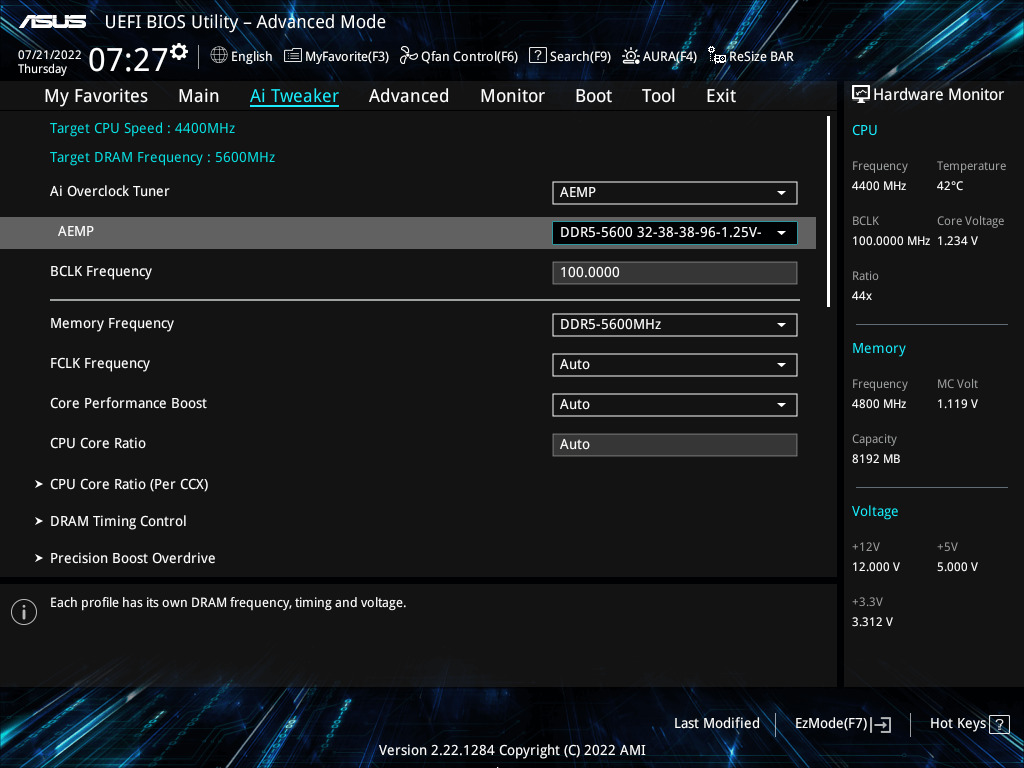This screenshot has width=1024, height=768.
Task: Click BCLK value 100.0000 MHz in monitor
Action: click(x=891, y=241)
